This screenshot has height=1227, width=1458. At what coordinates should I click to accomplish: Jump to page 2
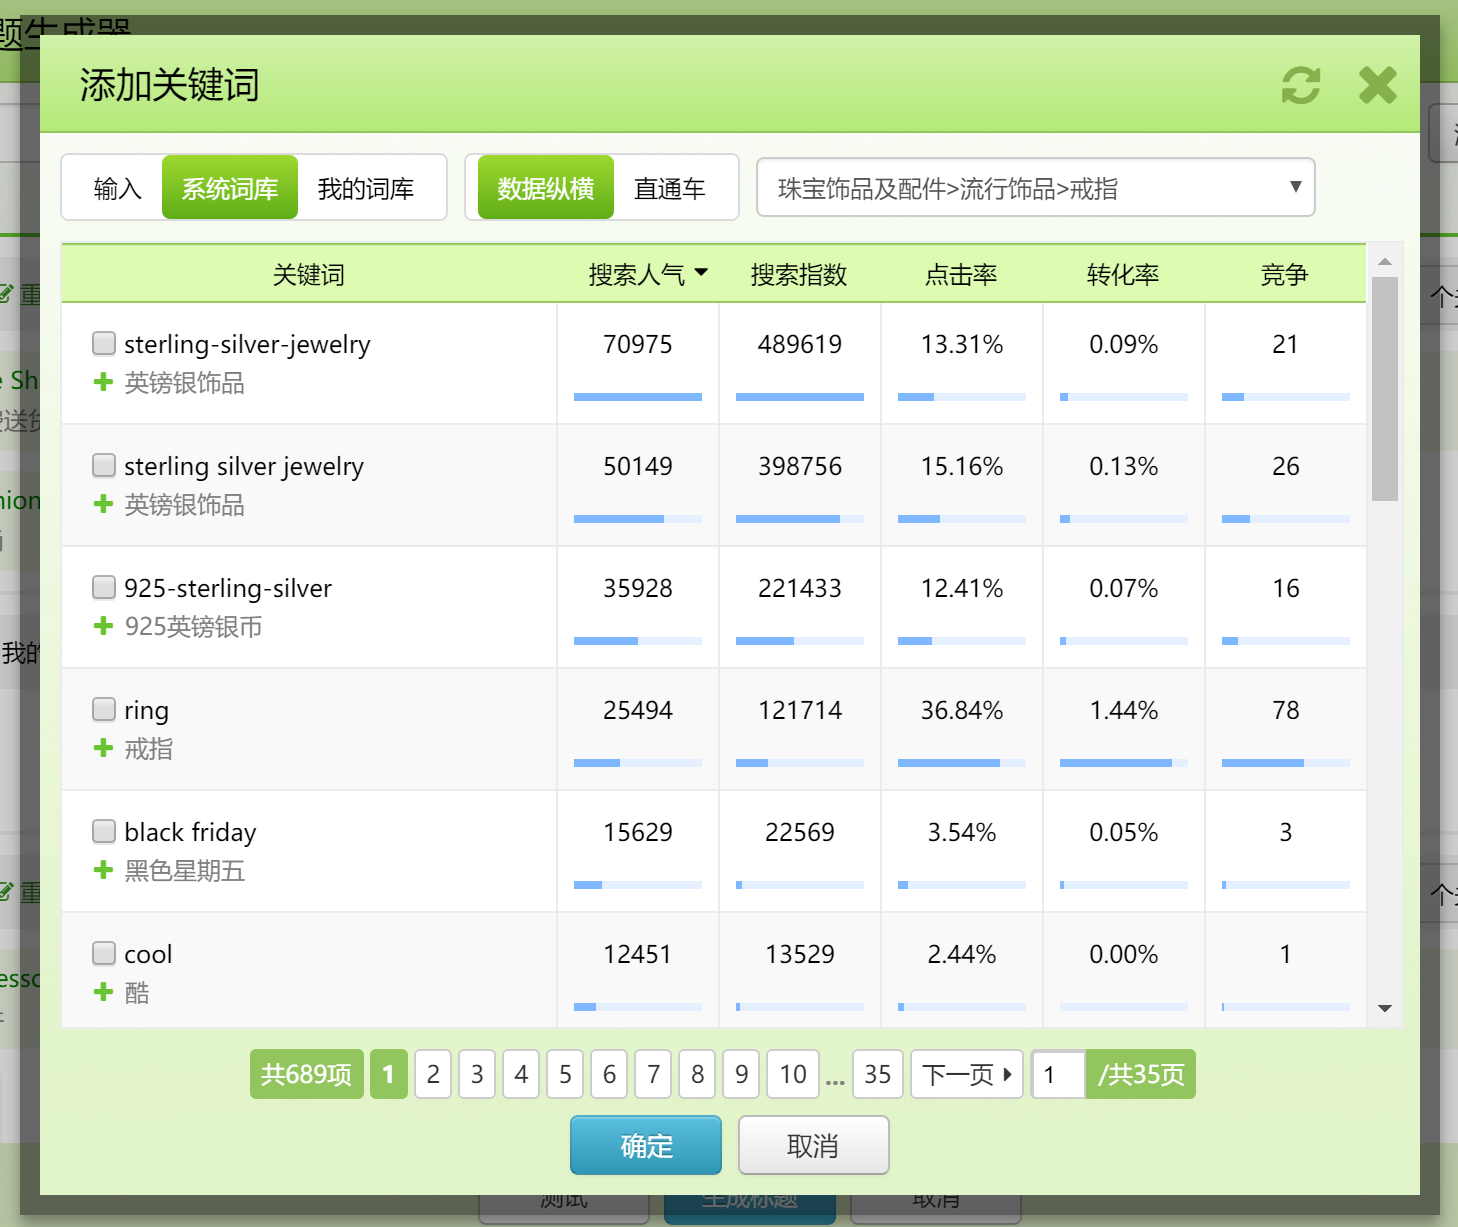point(433,1074)
